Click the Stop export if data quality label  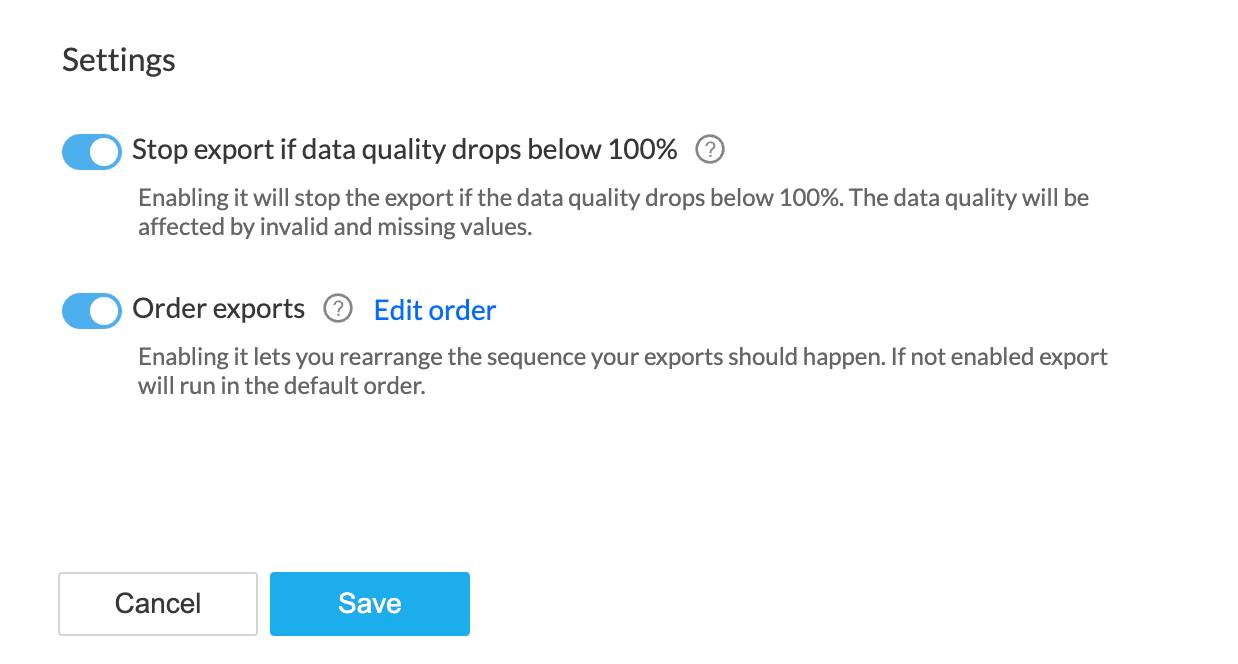point(405,150)
